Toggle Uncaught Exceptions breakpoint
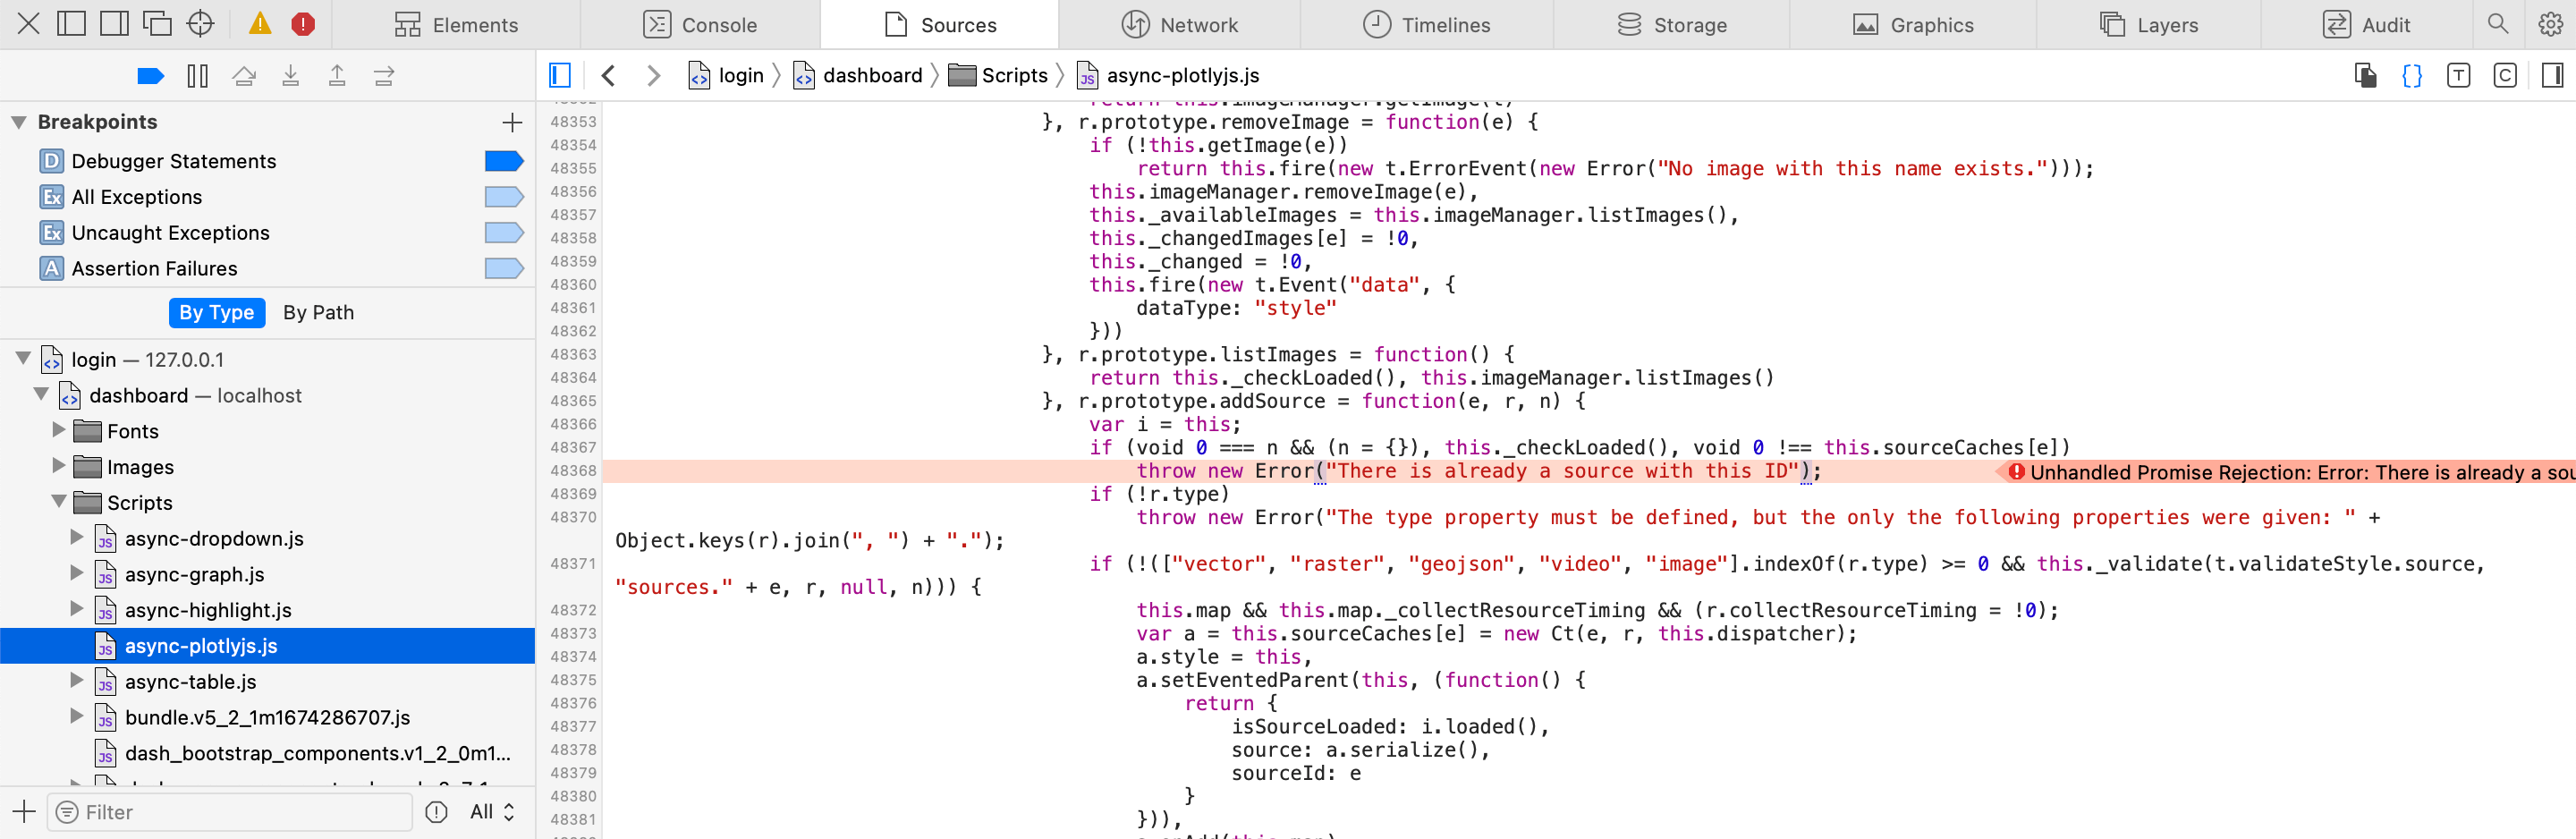2576x839 pixels. click(504, 233)
